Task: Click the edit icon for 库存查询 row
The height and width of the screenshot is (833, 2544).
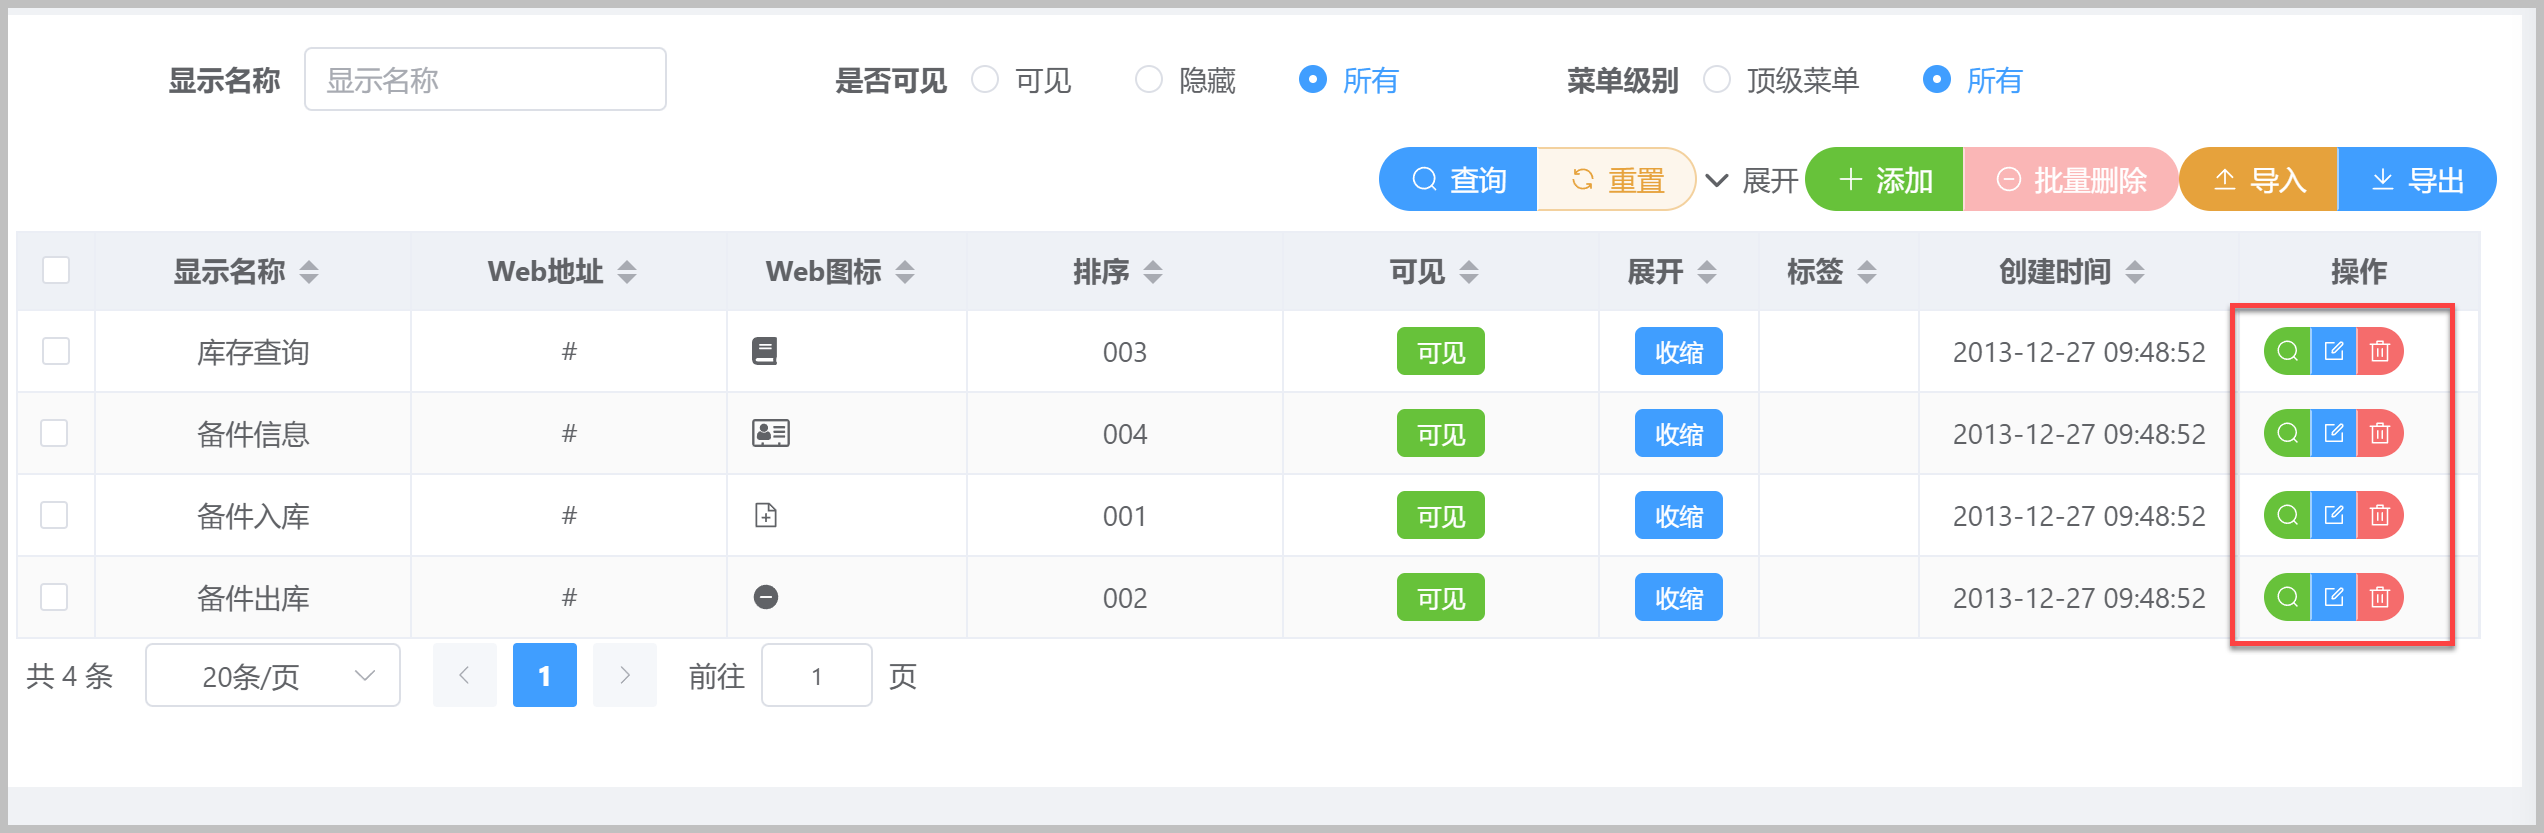Action: pos(2334,351)
